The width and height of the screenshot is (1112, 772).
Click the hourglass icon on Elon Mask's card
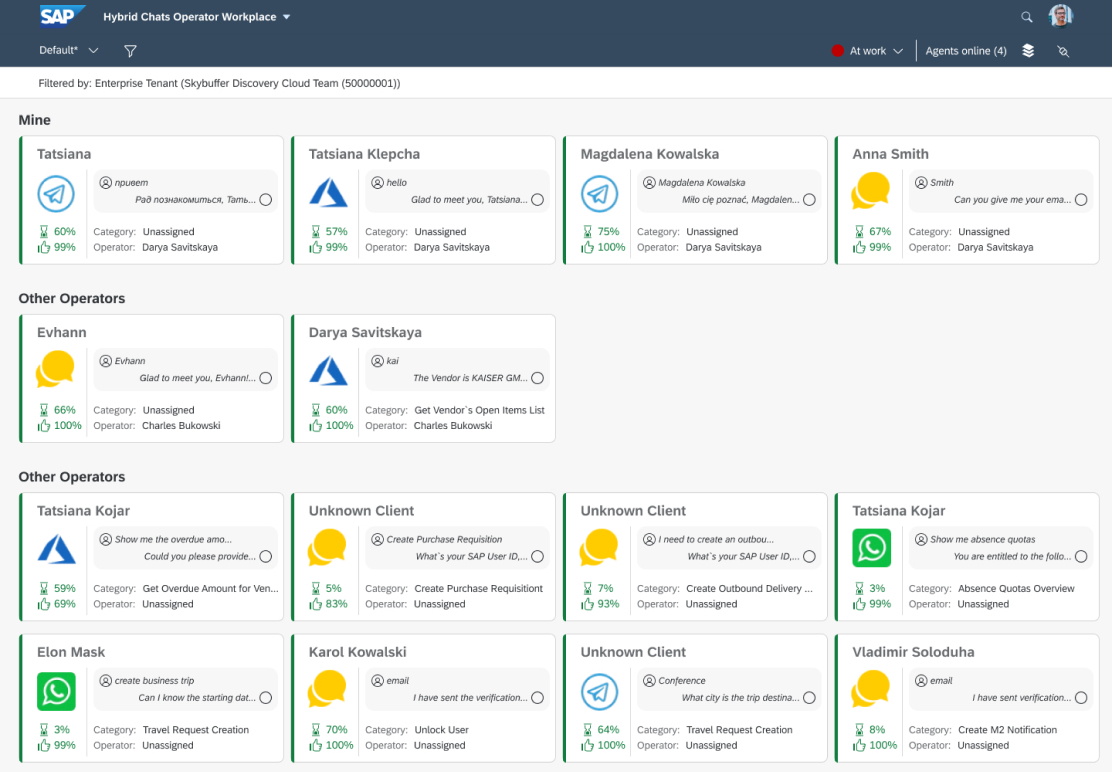click(x=44, y=729)
